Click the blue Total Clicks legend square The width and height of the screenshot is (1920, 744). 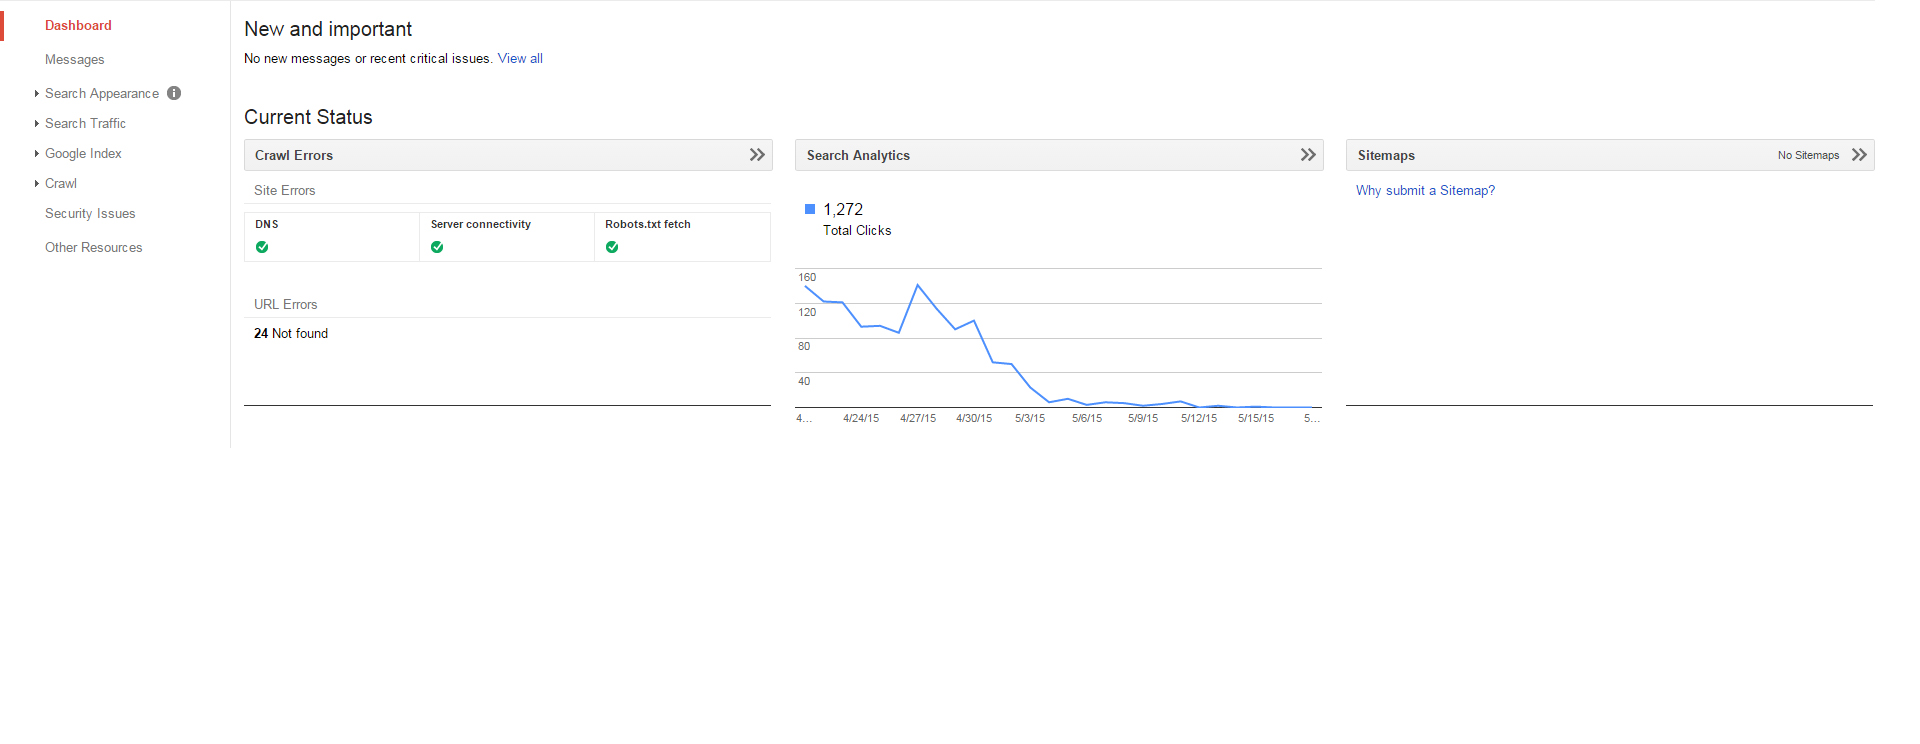pyautogui.click(x=810, y=209)
